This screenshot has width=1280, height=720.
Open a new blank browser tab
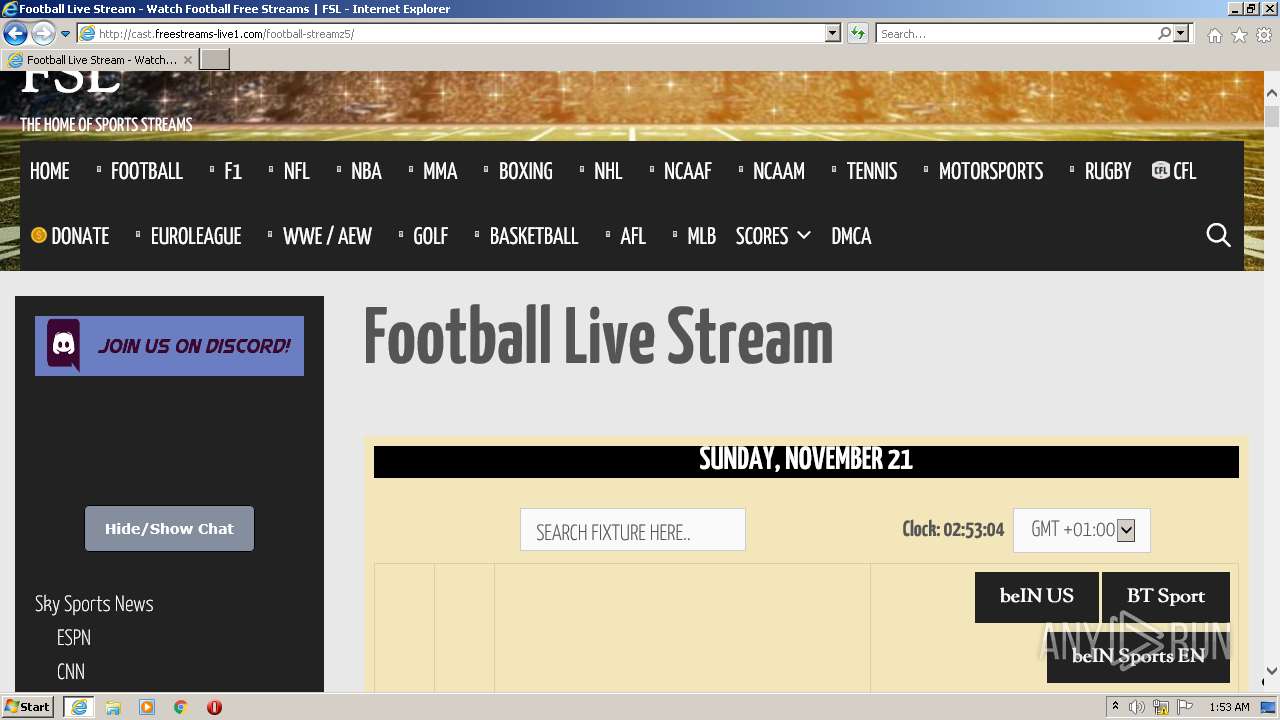215,60
